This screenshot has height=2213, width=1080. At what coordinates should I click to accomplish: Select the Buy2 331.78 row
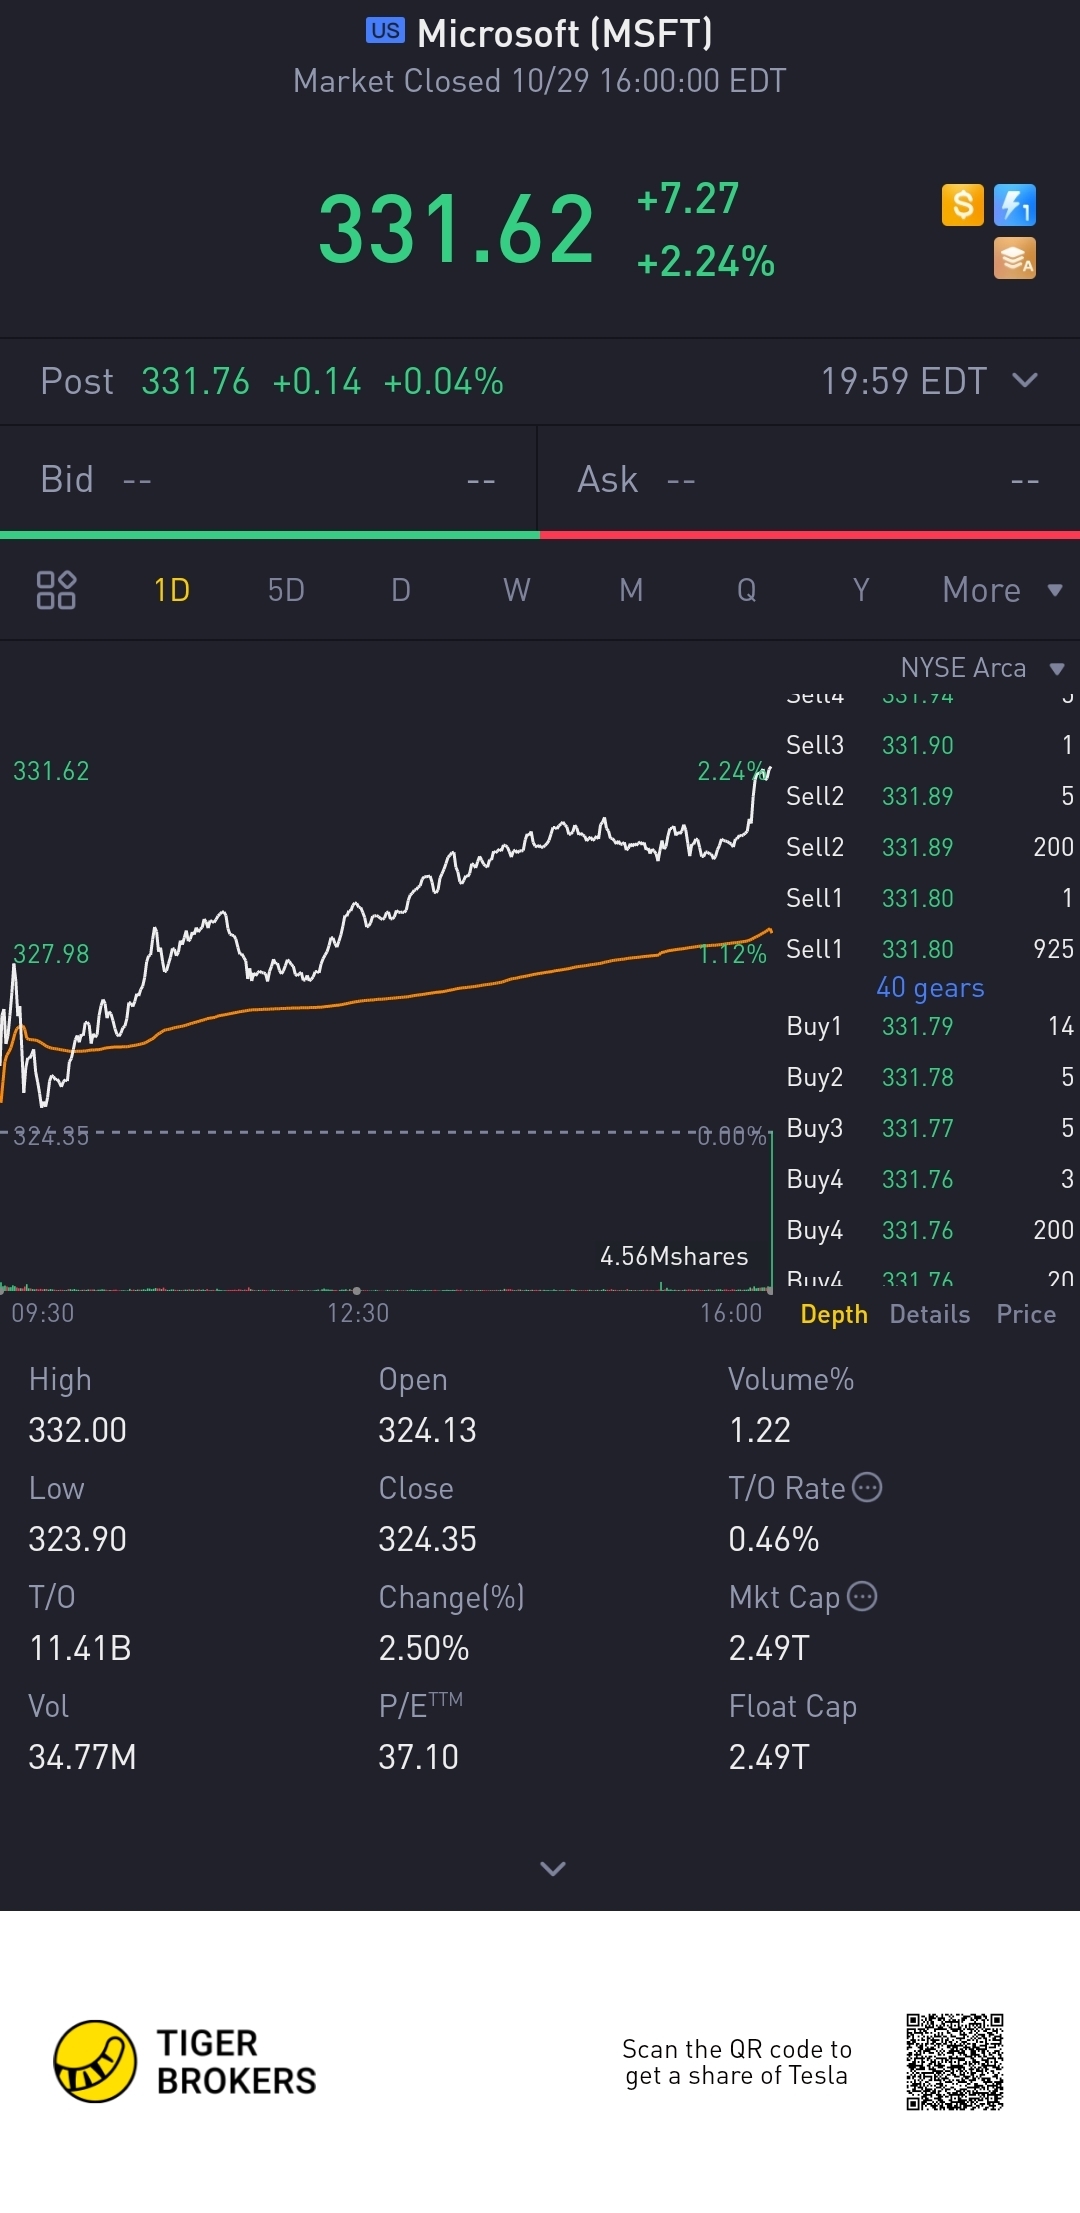(930, 1077)
